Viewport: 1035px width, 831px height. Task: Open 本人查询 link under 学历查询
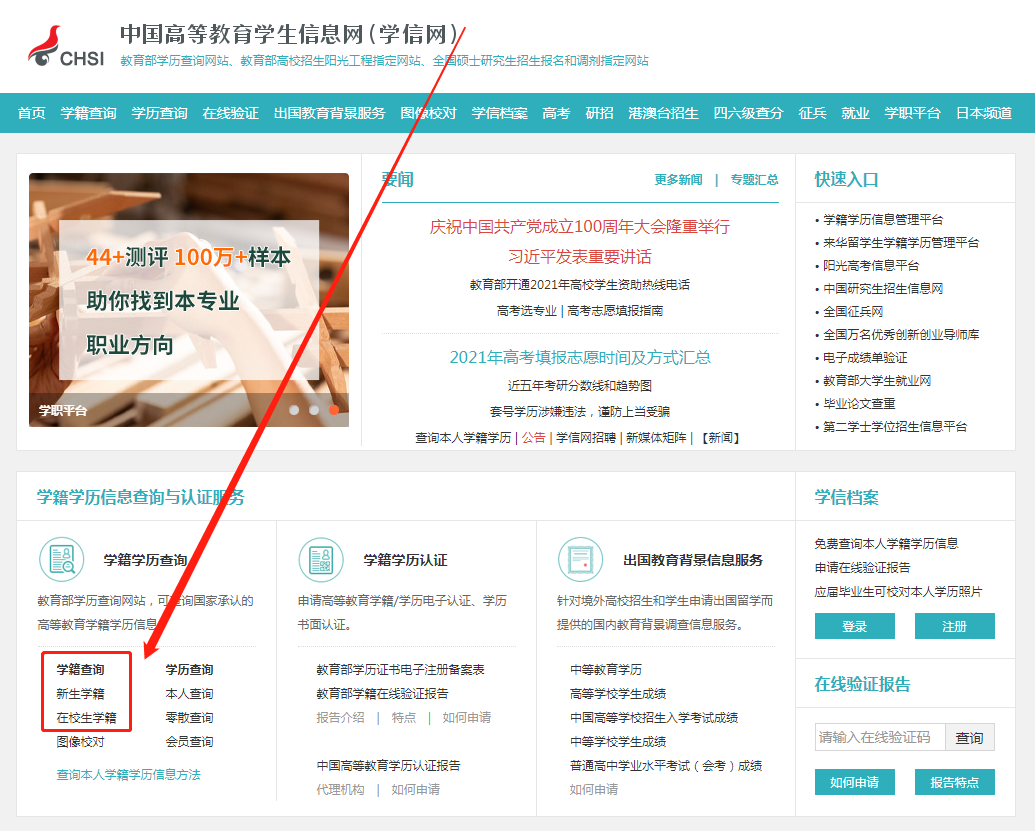[189, 694]
